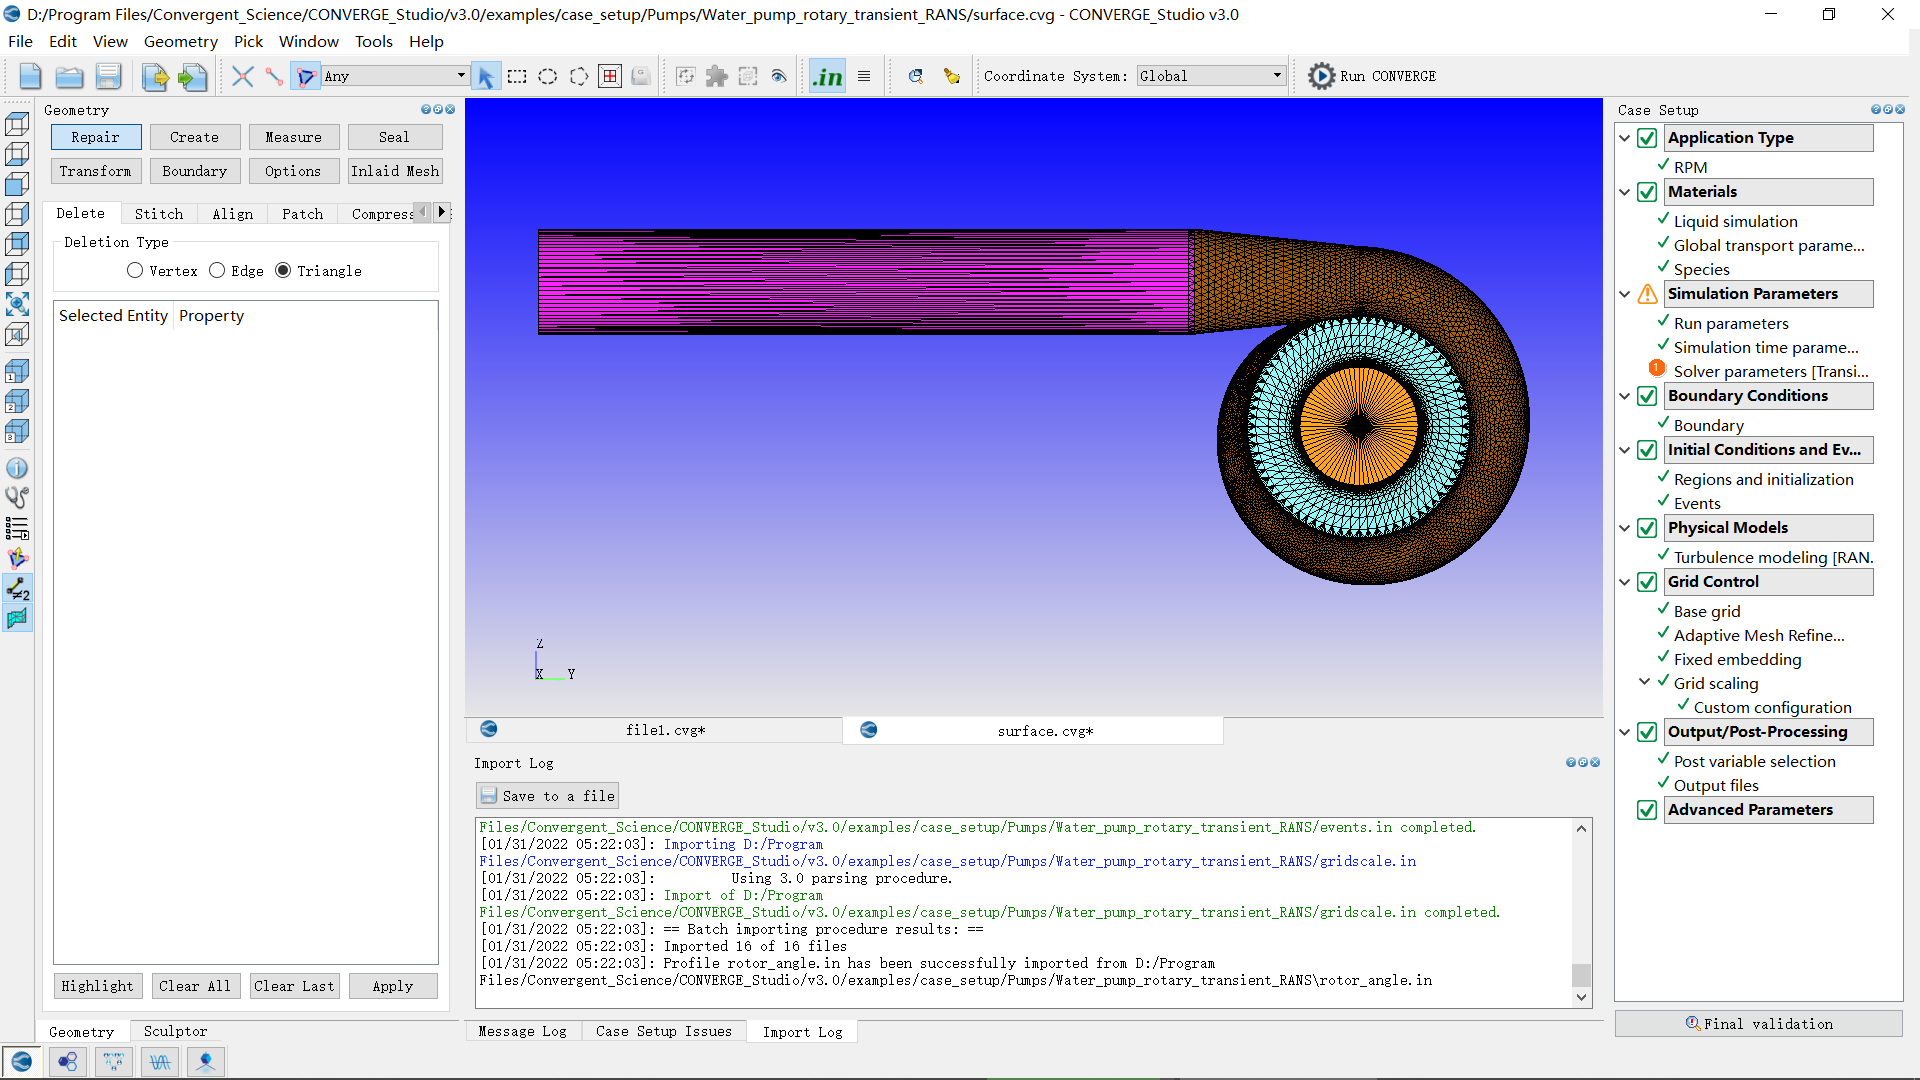The width and height of the screenshot is (1920, 1080).
Task: Click the Import Log vertical scrollbar thumb
Action: (x=1581, y=975)
